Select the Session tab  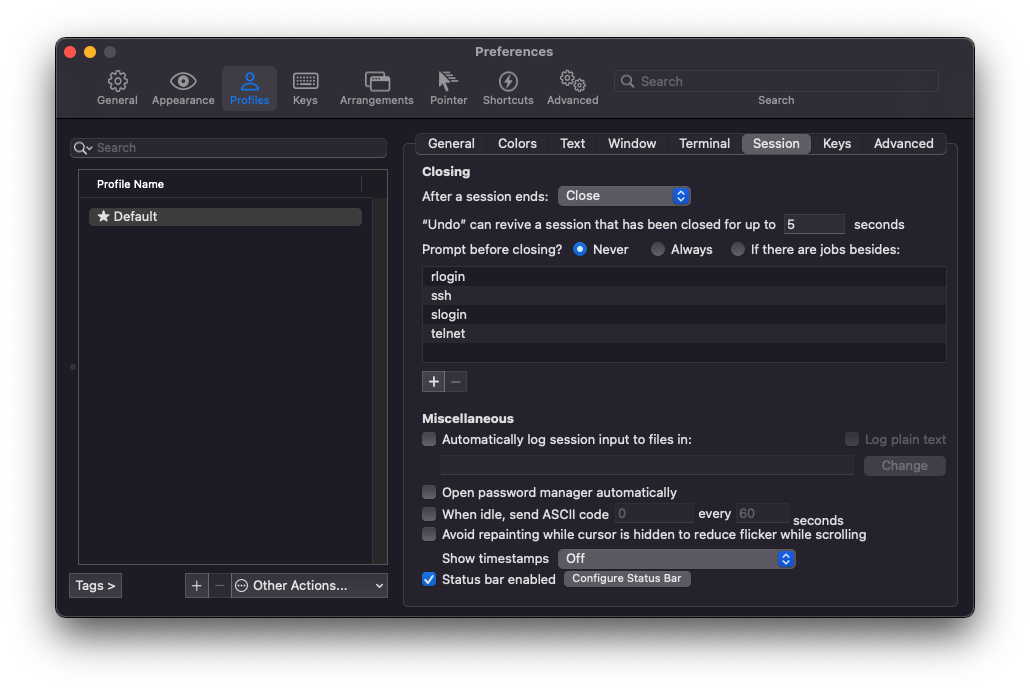click(x=776, y=144)
